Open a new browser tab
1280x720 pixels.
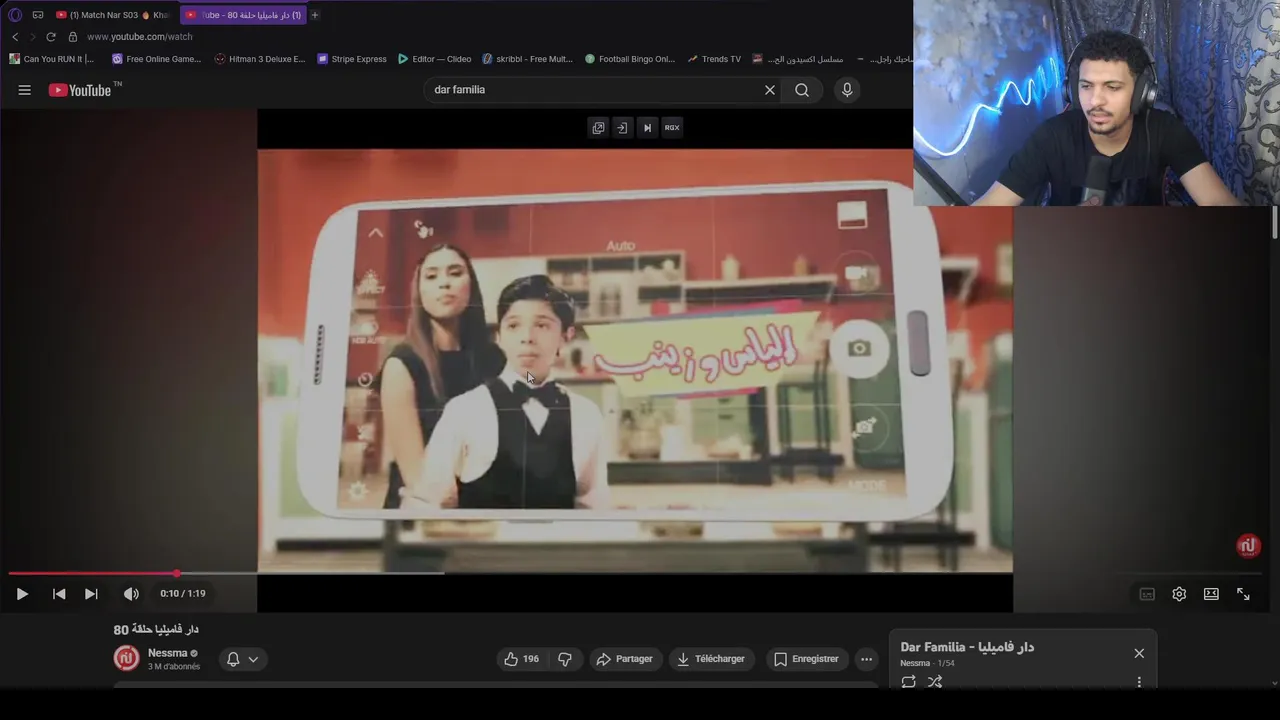[315, 15]
